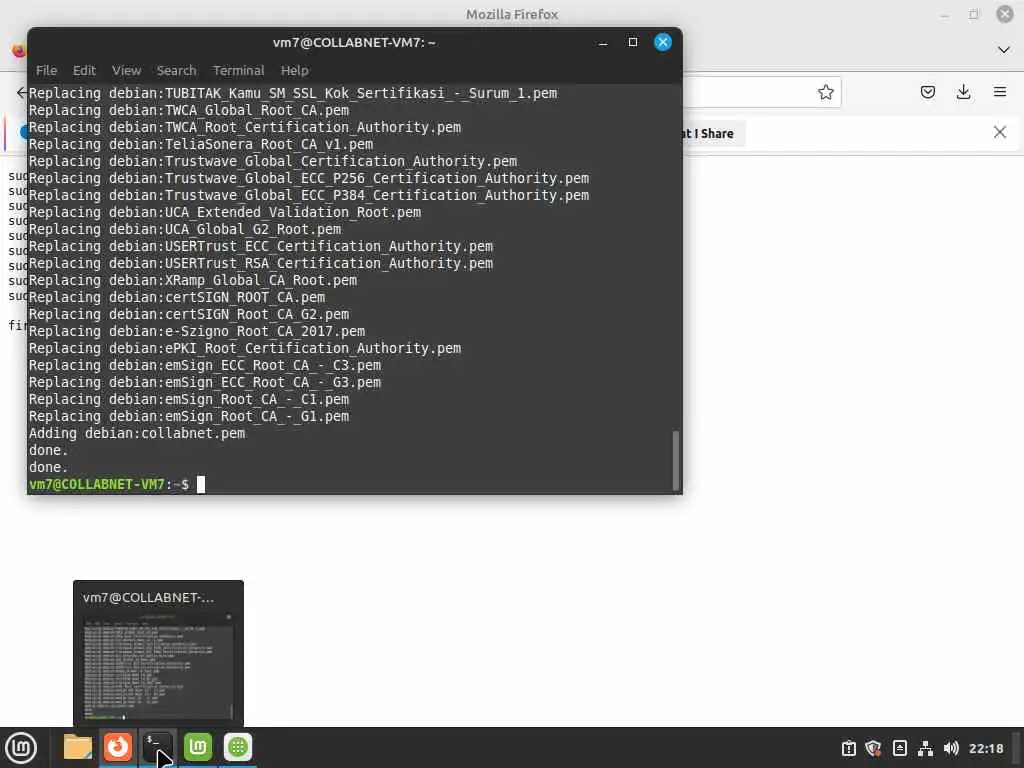Open the network connections tray icon
The height and width of the screenshot is (768, 1024).
[925, 748]
